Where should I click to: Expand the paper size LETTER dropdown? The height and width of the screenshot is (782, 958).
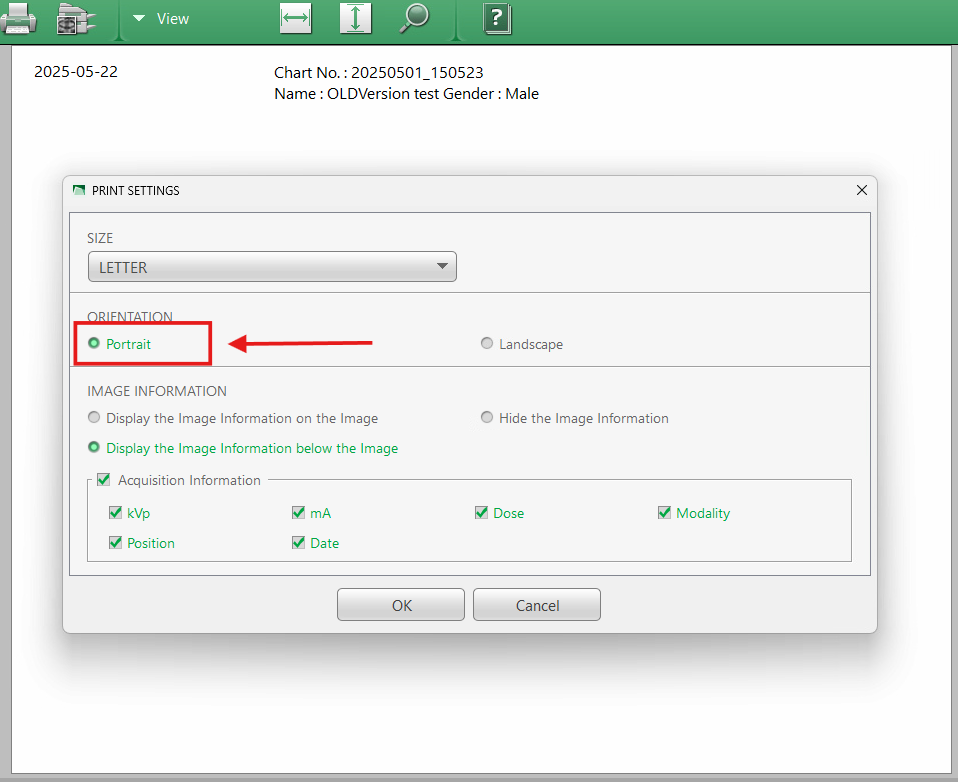pos(272,267)
